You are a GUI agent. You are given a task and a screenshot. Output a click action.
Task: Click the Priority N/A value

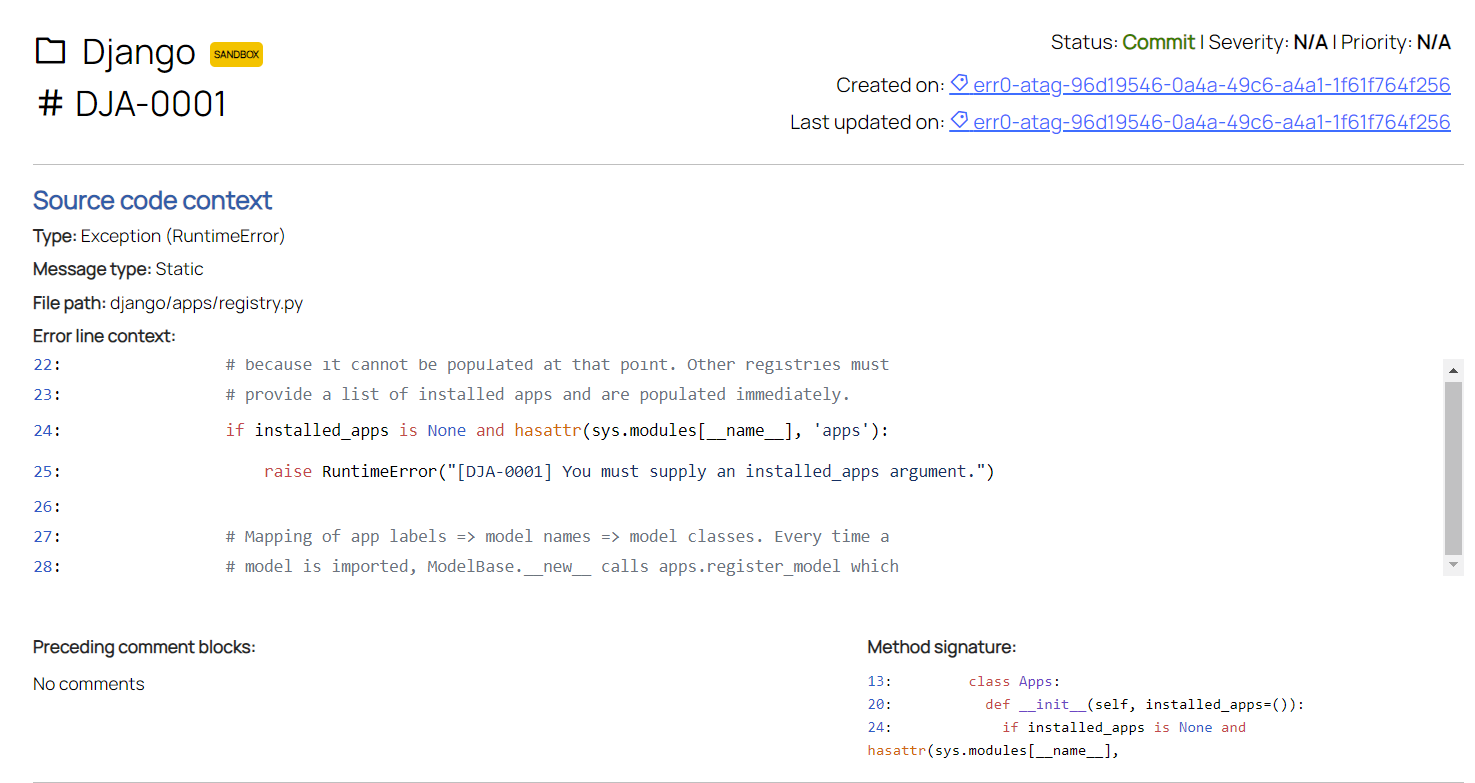click(1433, 42)
